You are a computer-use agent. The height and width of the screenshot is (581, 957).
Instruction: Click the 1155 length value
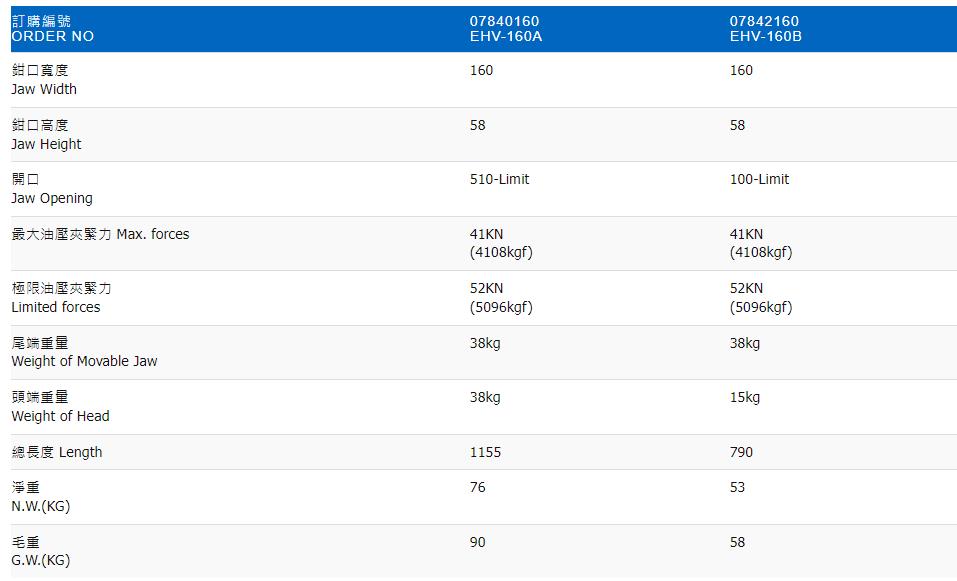coord(485,452)
